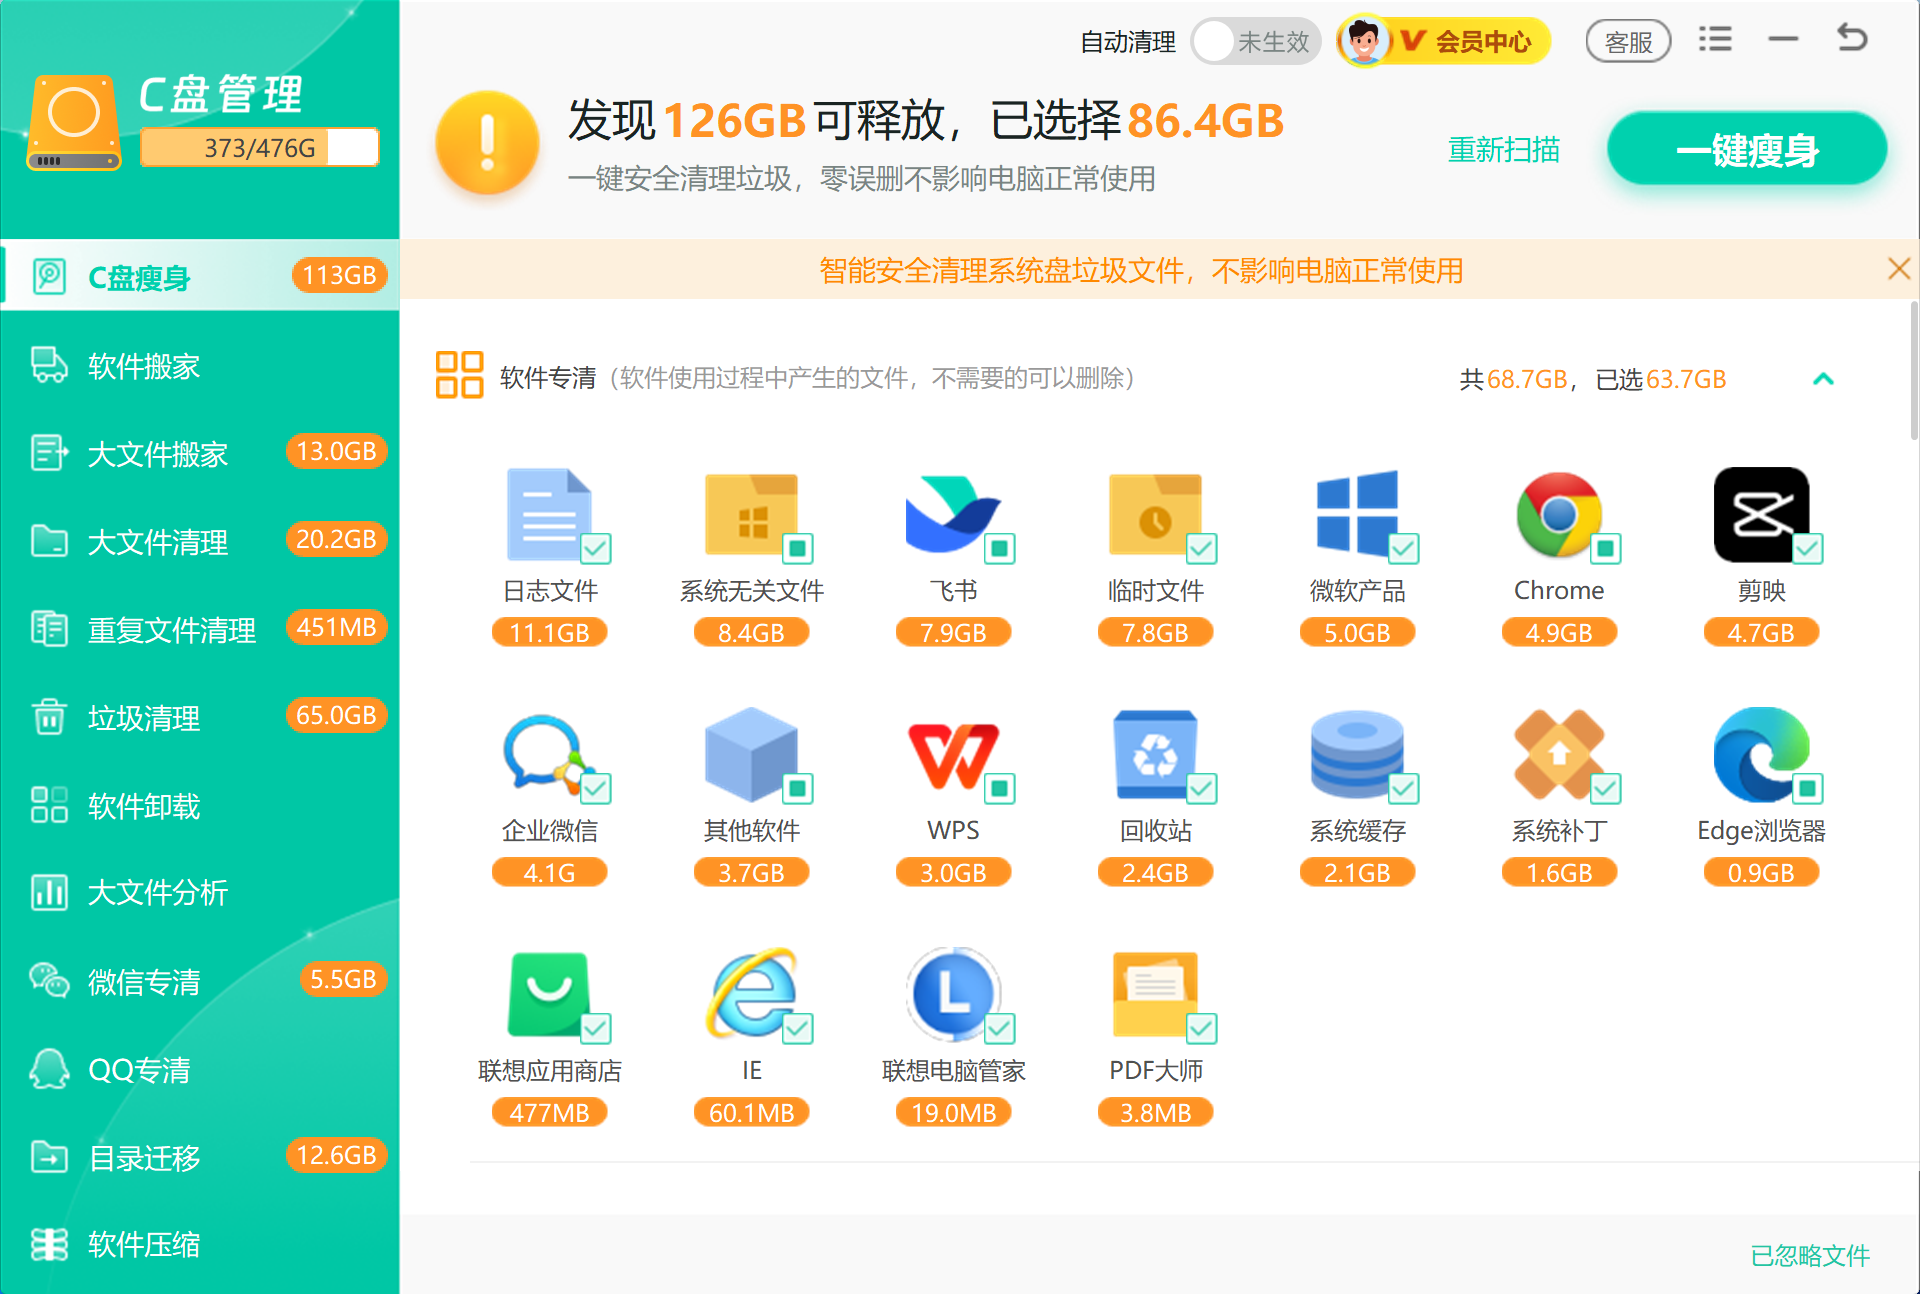Open the 大文件分析 sidebar item
The image size is (1920, 1294).
200,892
